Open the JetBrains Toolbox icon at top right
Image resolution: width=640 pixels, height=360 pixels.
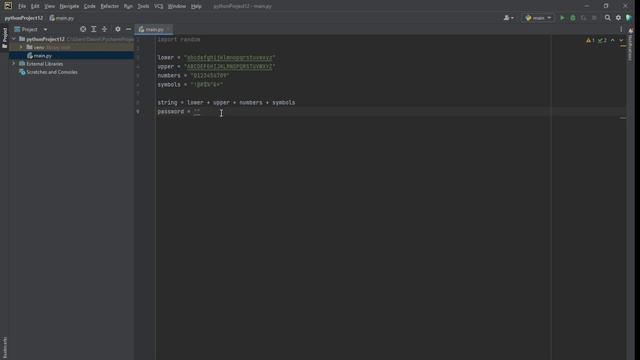[629, 18]
